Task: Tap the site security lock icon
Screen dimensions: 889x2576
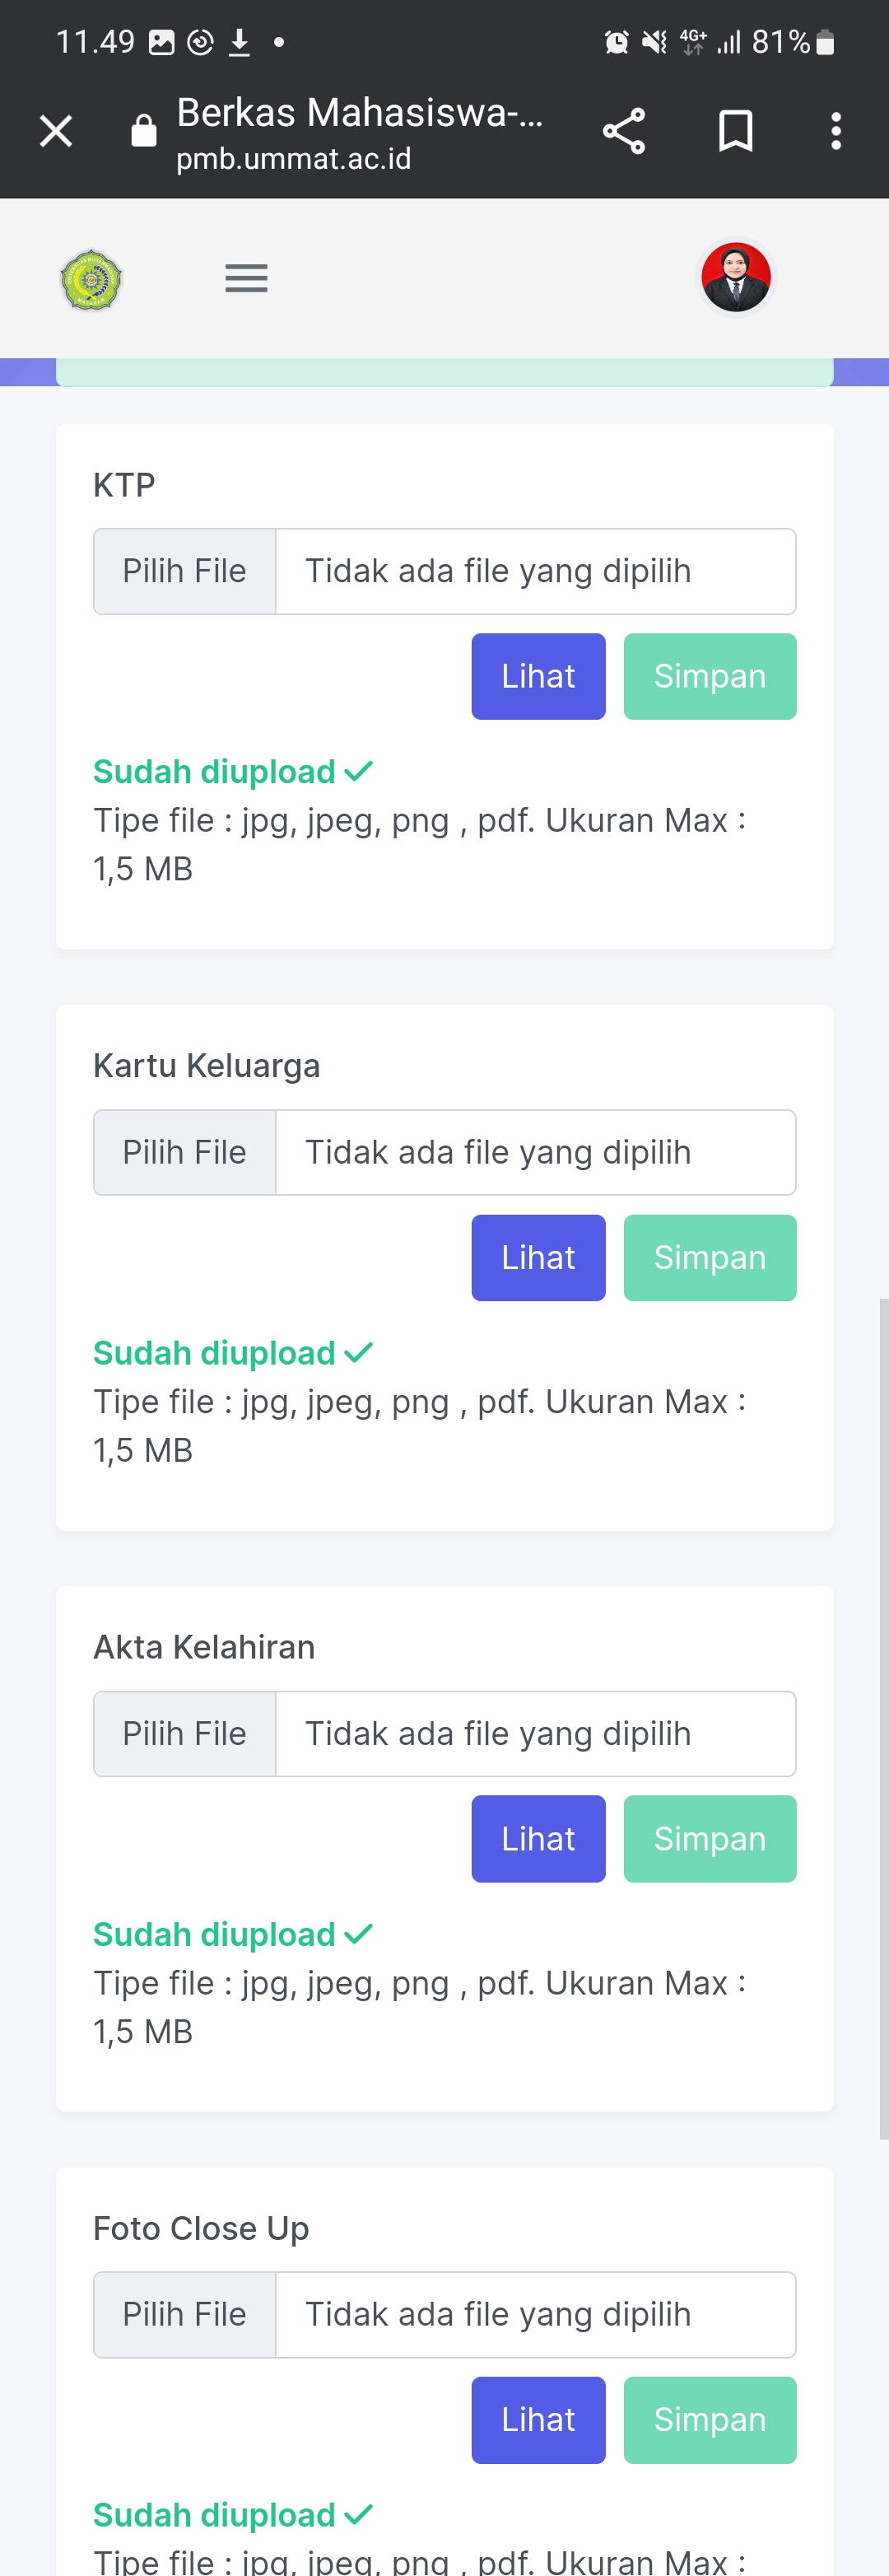Action: tap(144, 131)
